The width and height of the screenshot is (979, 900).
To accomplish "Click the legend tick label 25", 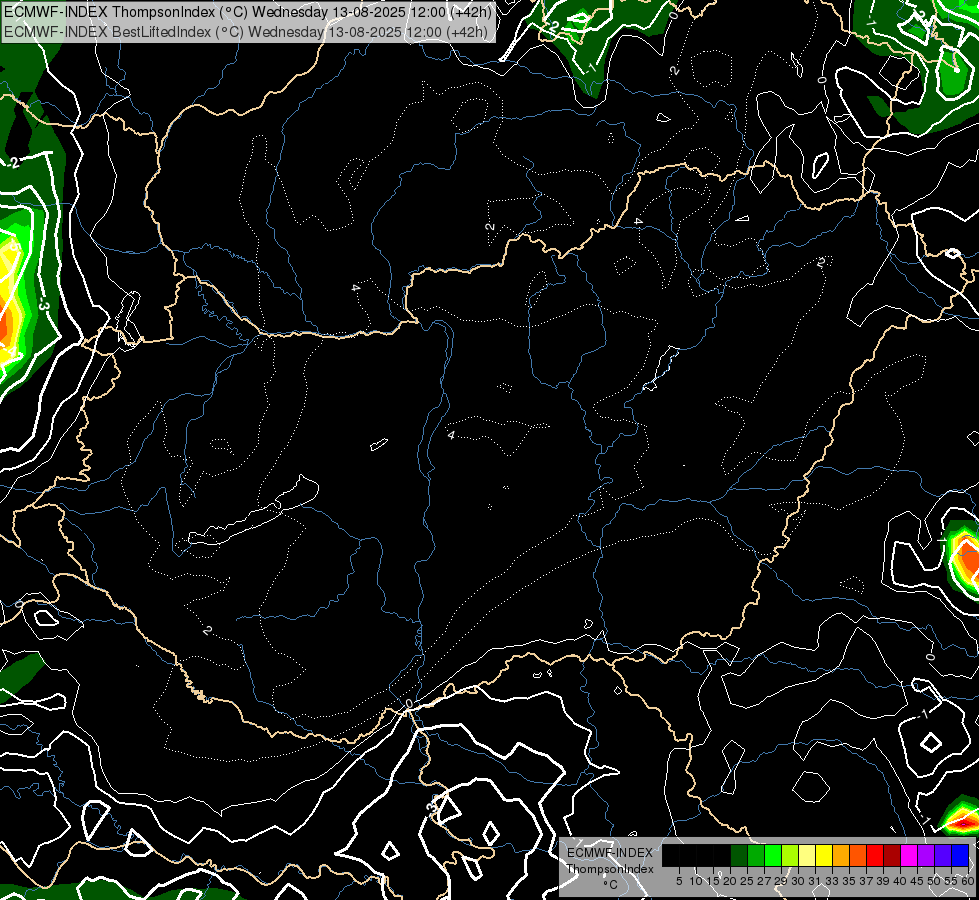I will [x=747, y=881].
